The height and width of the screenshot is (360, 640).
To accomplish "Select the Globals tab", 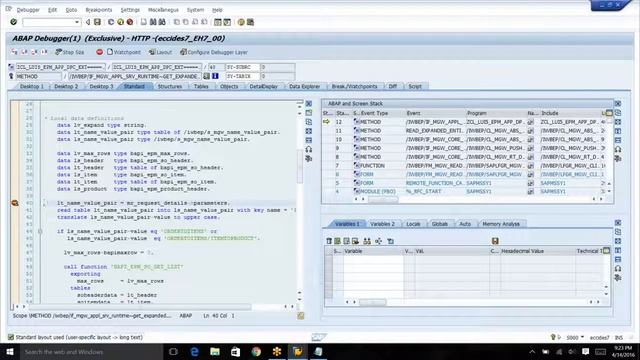I will pos(440,224).
